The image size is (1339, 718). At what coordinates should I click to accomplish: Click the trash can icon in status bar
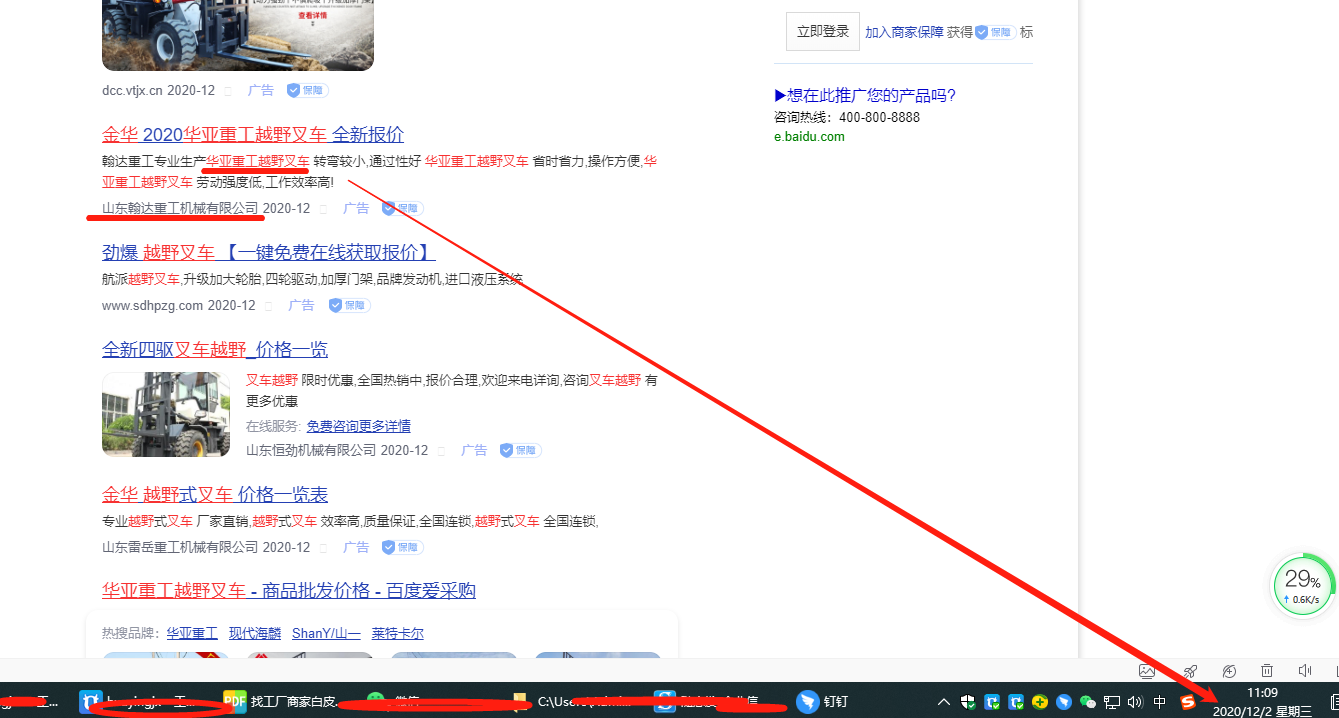(1267, 671)
